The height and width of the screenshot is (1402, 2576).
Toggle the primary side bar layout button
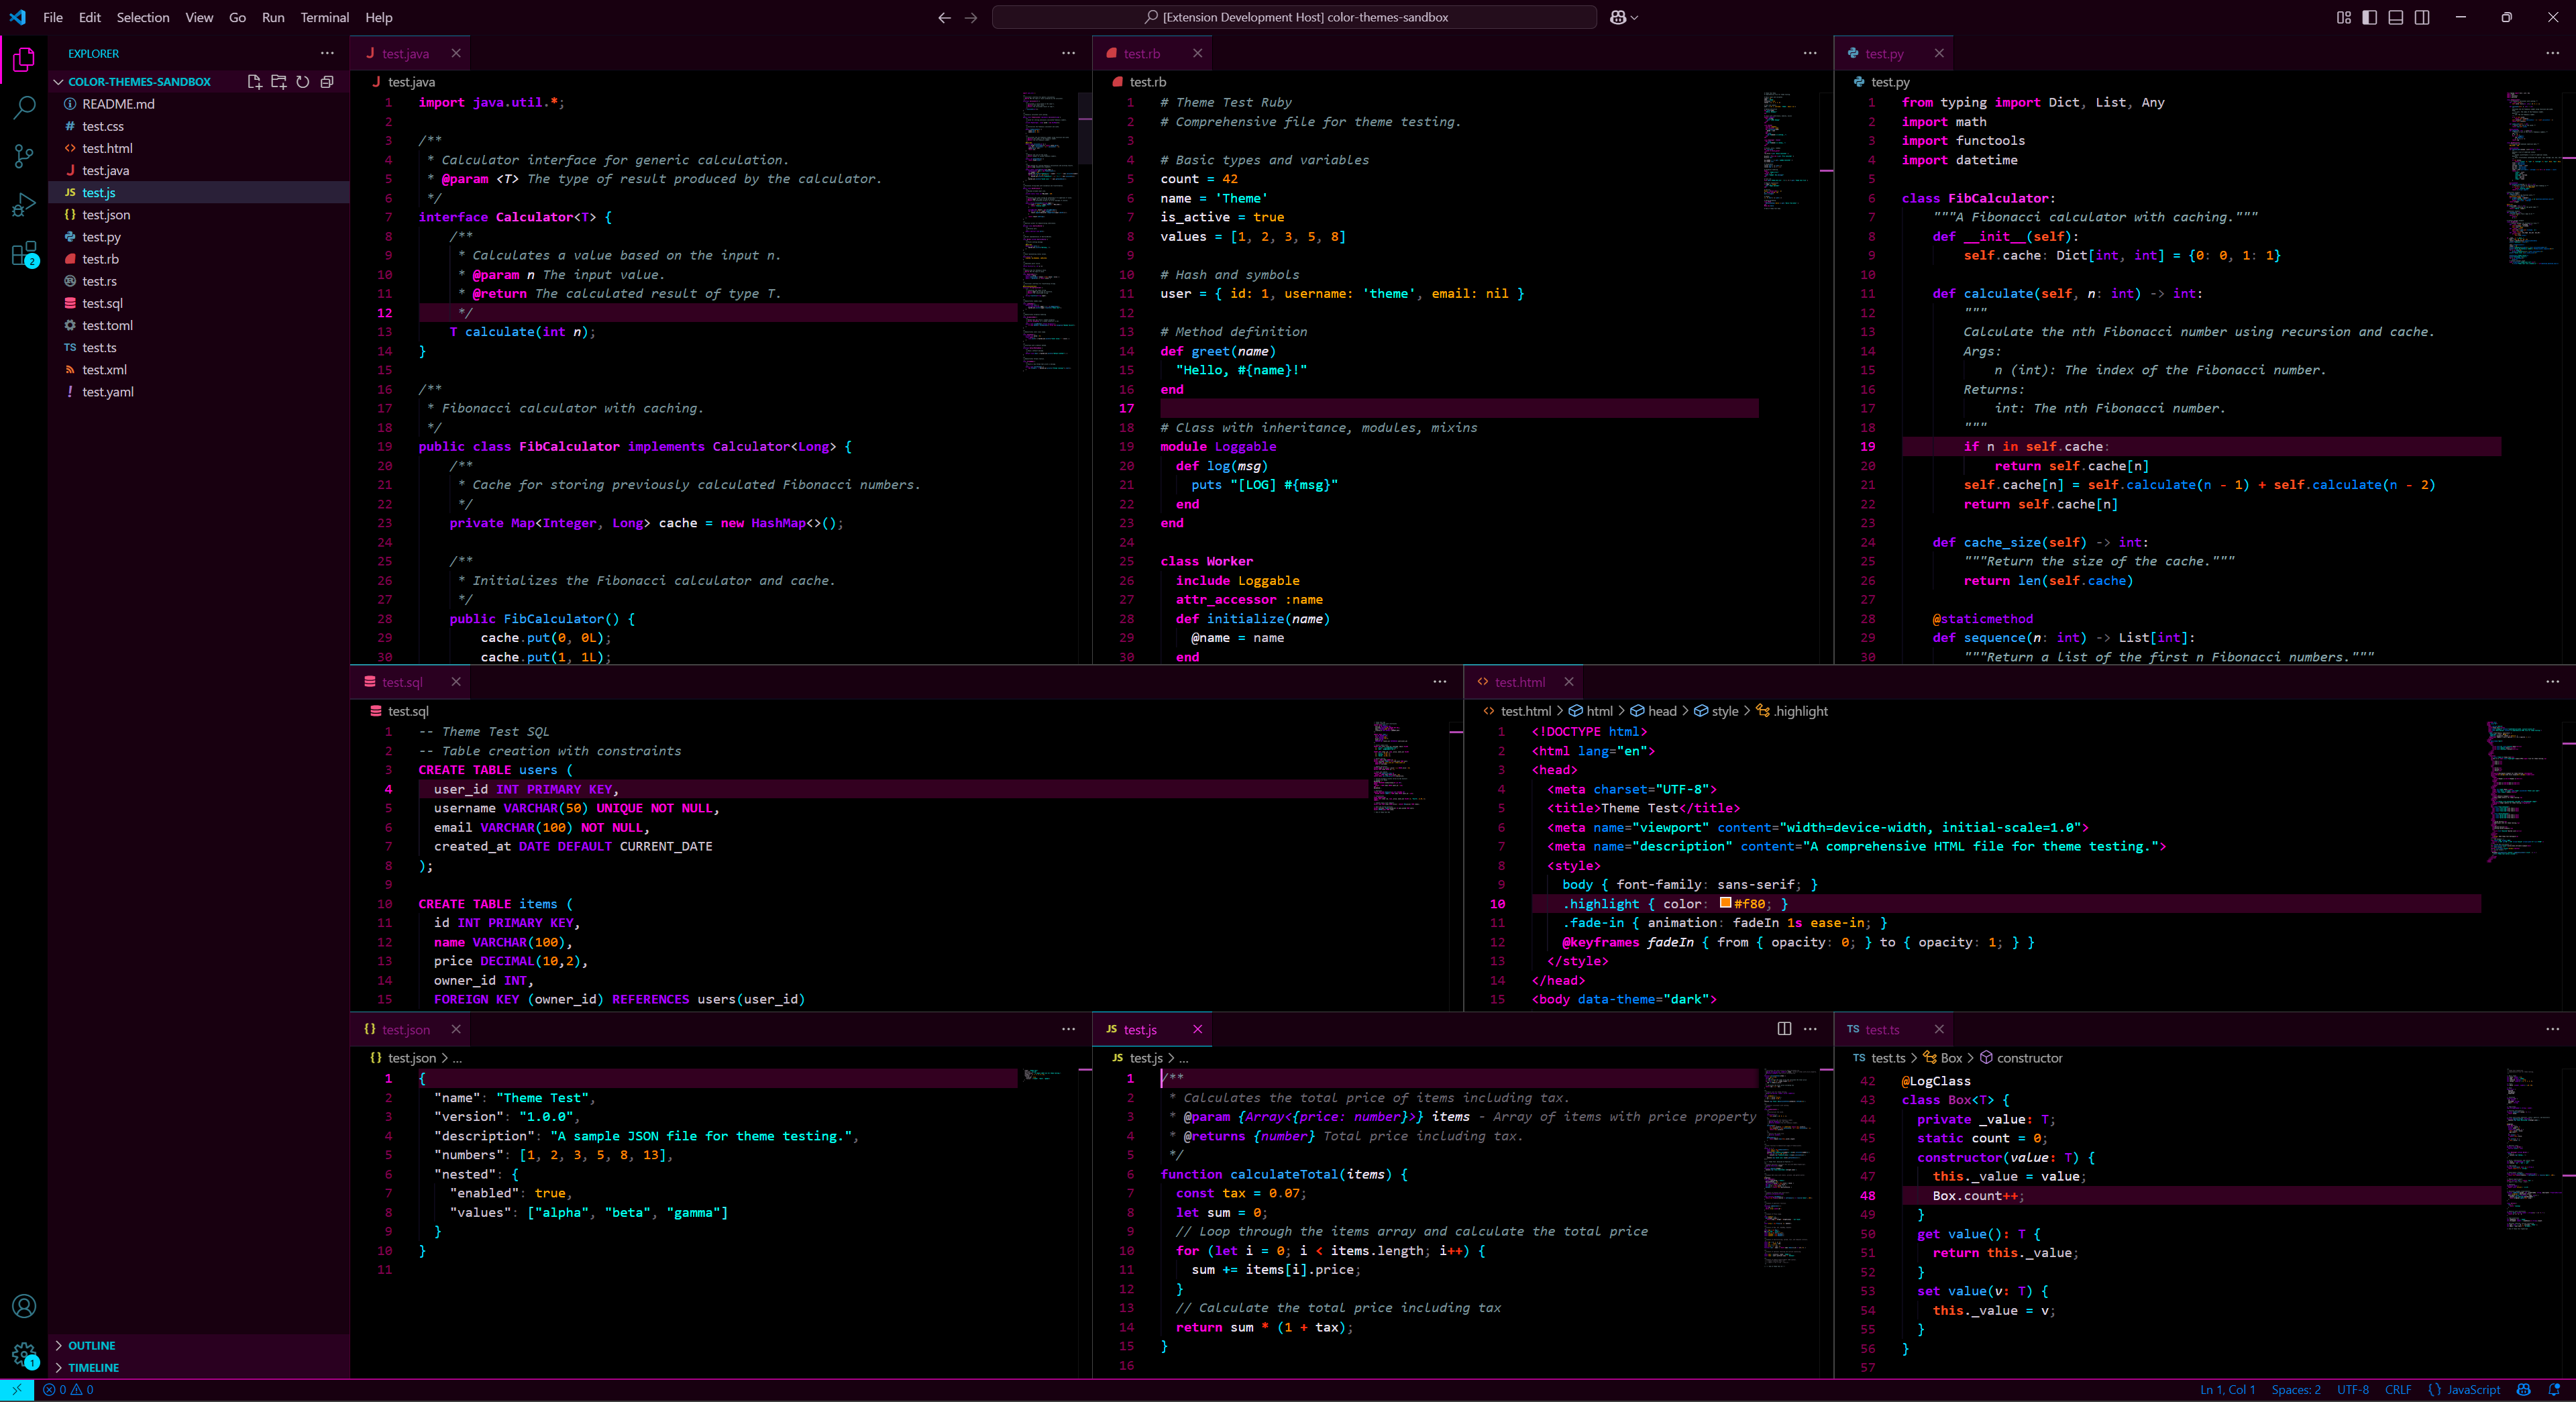(2369, 17)
